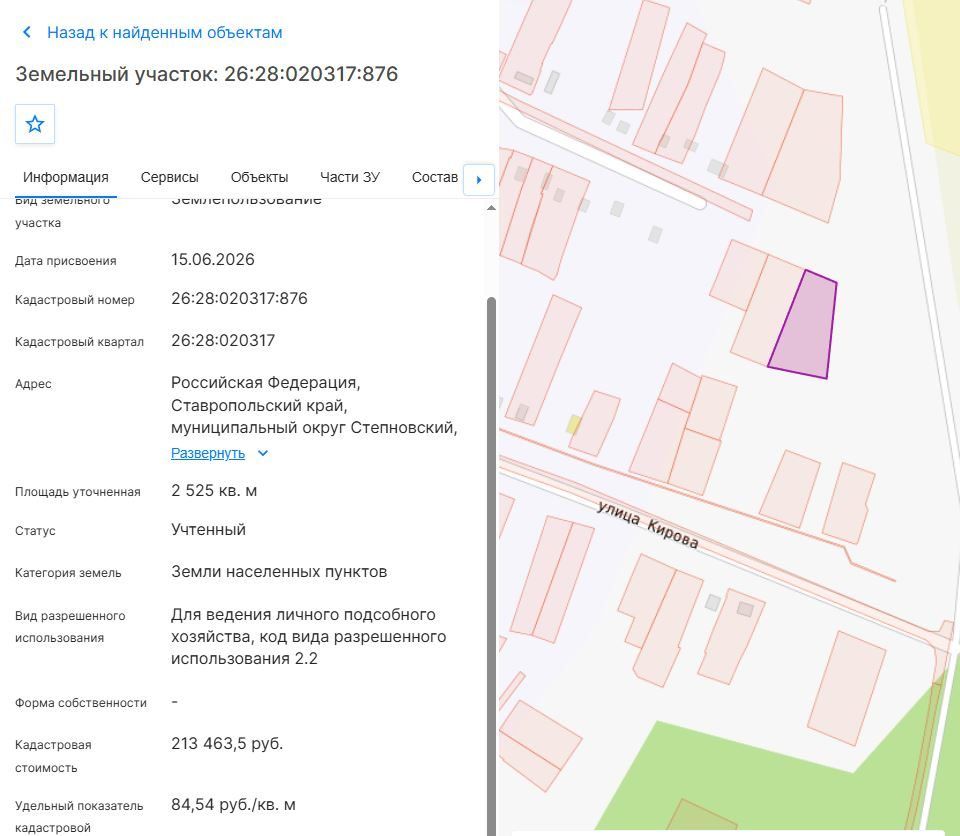Click the 'Российская Федерация' address text
Viewport: 960px width, 836px height.
[265, 382]
